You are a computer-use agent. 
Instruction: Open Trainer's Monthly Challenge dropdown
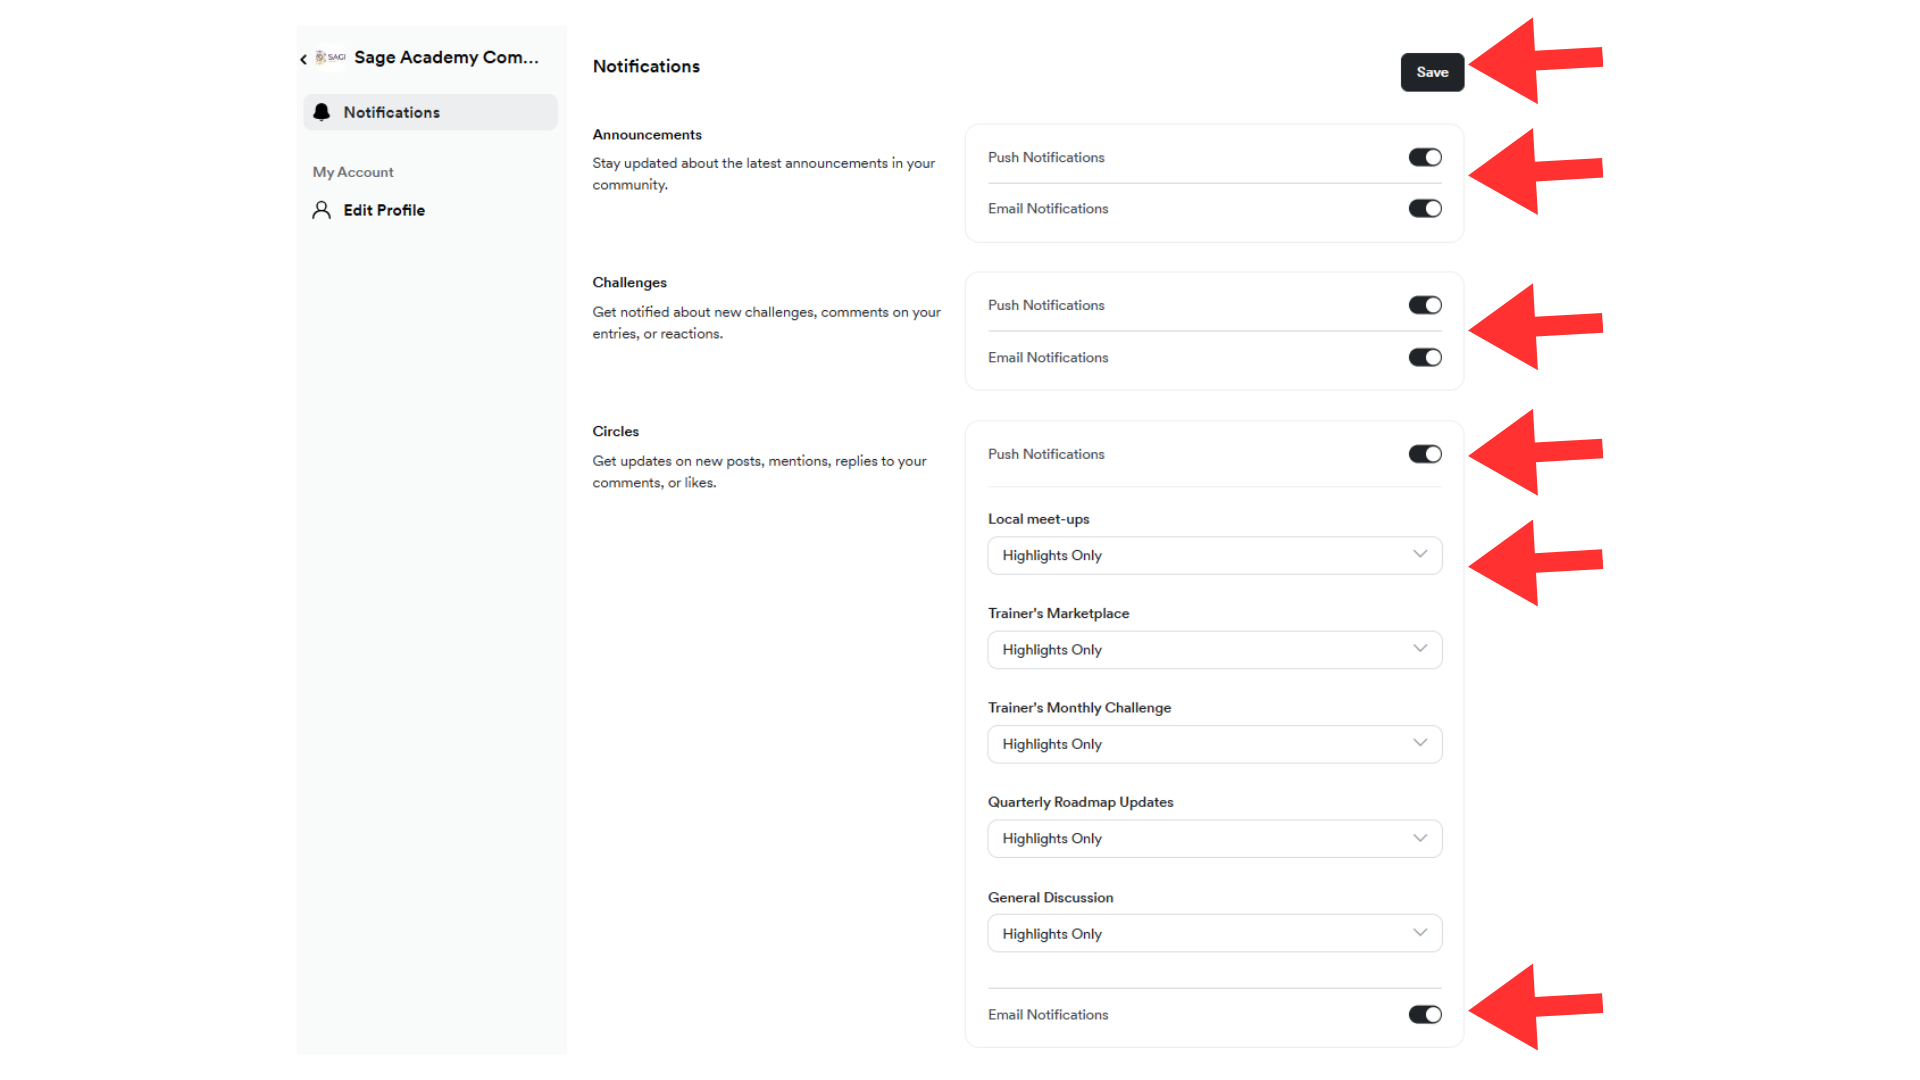click(1214, 744)
